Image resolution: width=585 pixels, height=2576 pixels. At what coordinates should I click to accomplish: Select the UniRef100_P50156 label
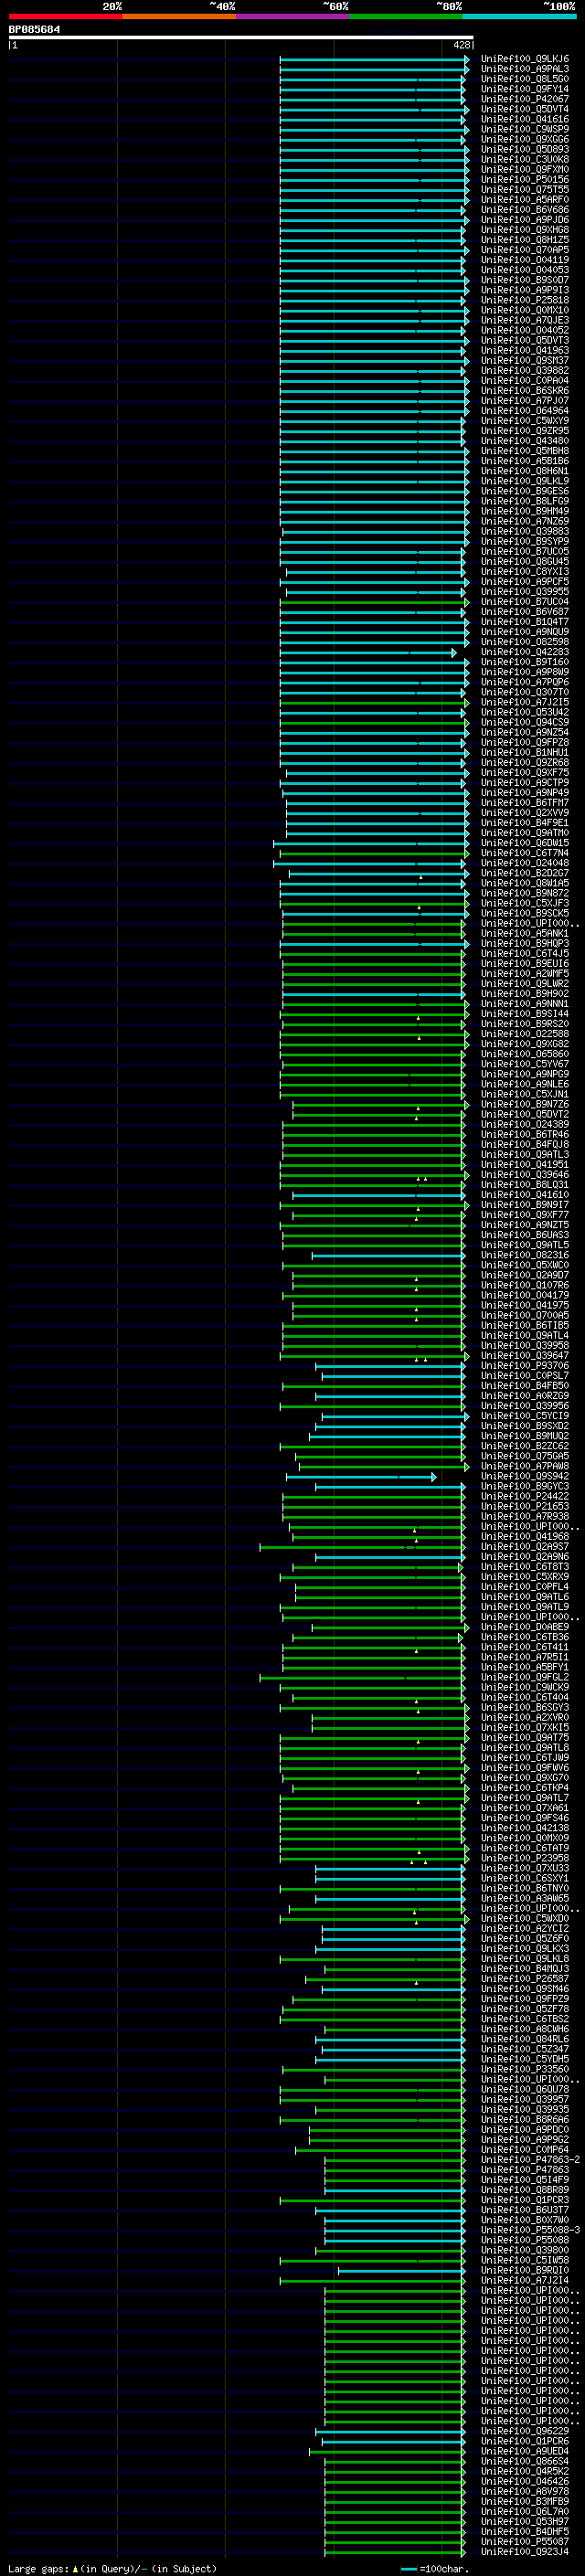pyautogui.click(x=525, y=180)
